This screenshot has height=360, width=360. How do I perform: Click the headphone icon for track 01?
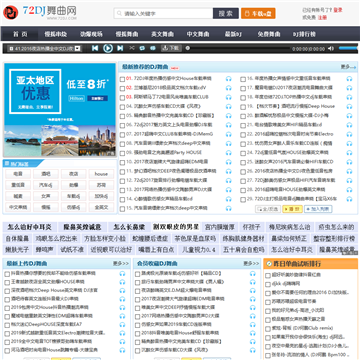point(228,79)
